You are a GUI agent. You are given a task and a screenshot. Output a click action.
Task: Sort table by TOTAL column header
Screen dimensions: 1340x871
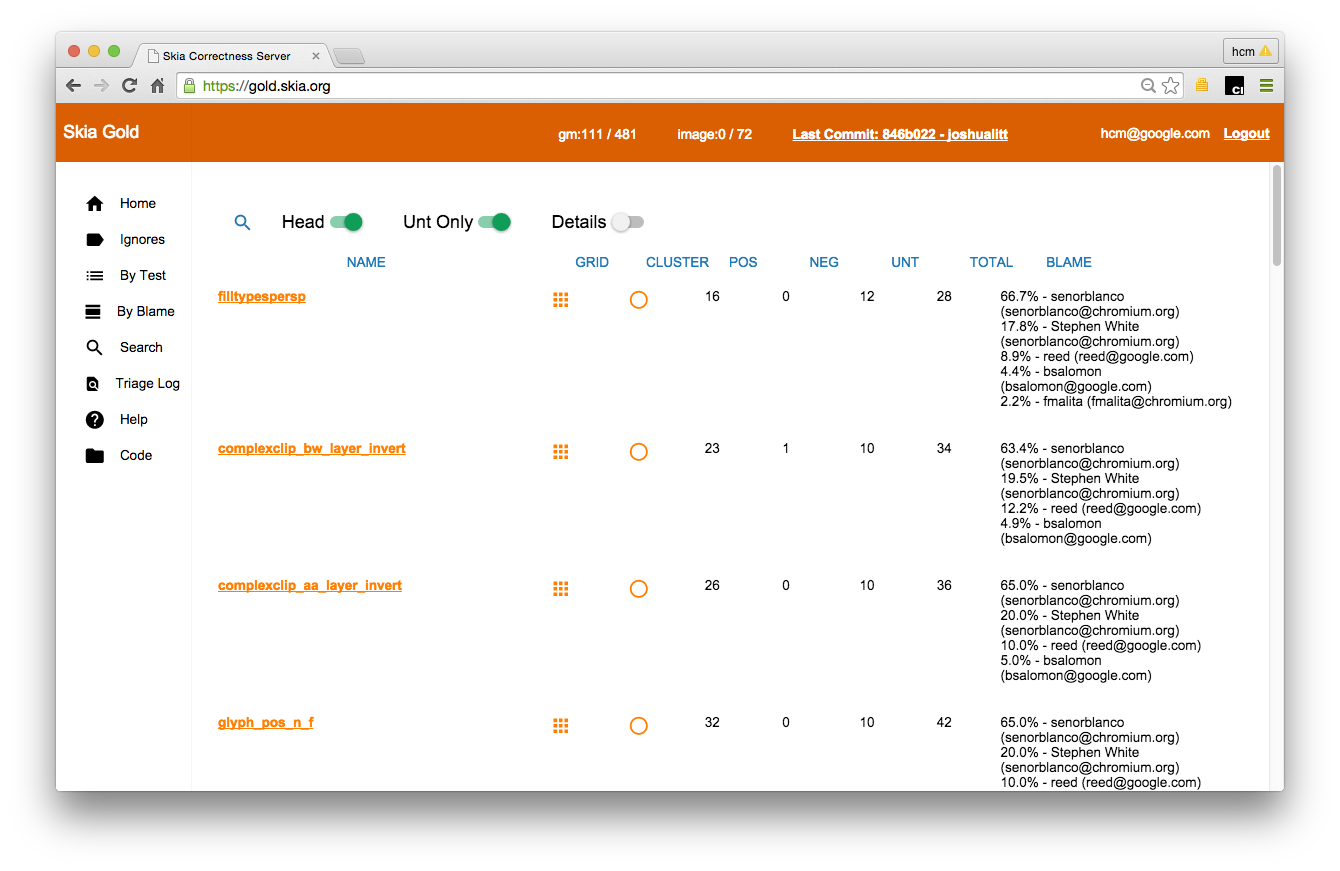(991, 262)
